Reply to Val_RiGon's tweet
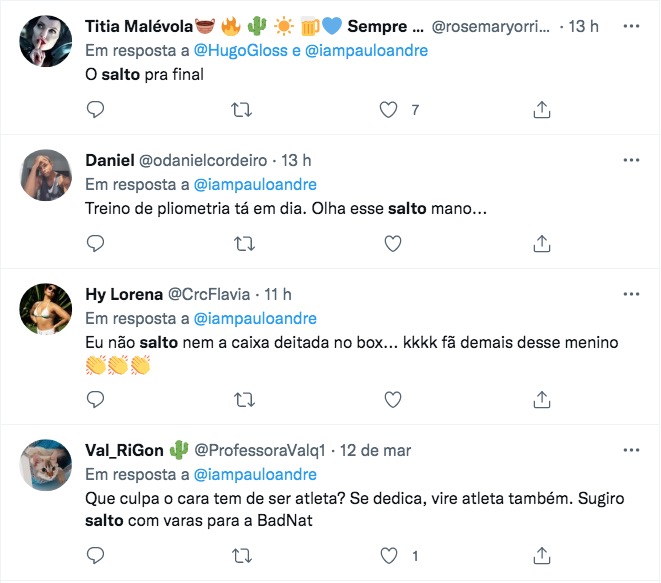 [96, 554]
